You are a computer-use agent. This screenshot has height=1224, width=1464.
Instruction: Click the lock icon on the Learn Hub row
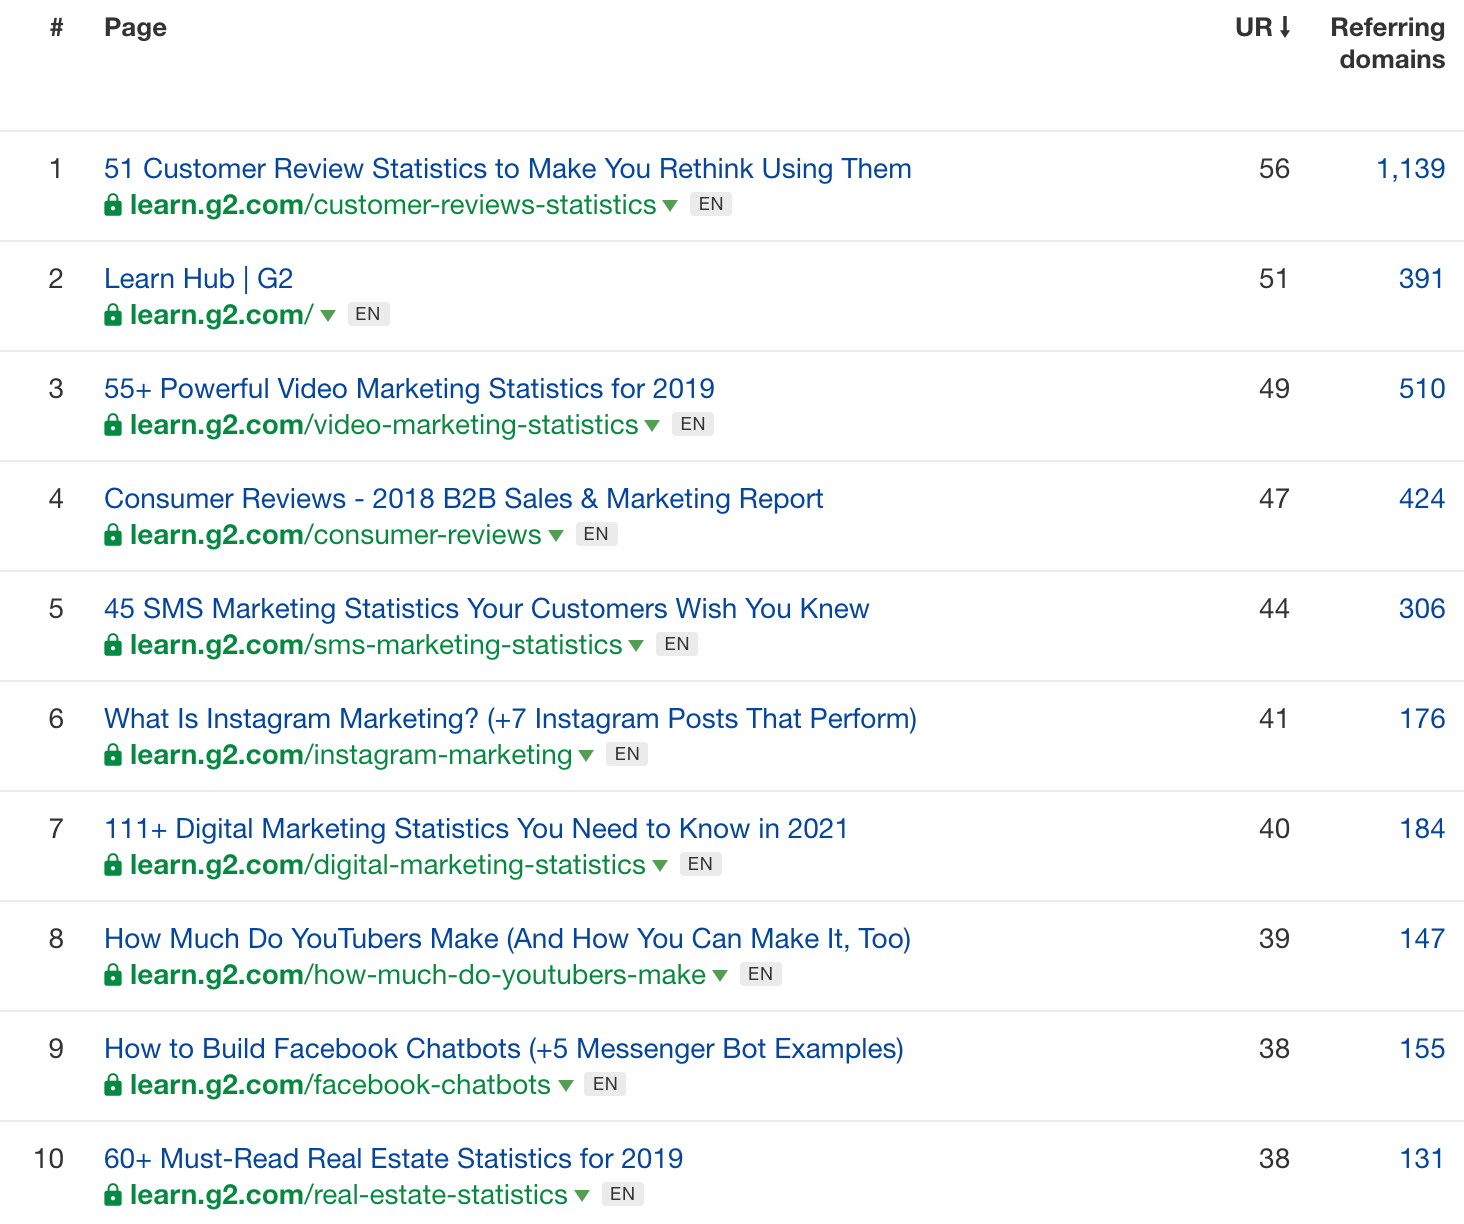(112, 314)
